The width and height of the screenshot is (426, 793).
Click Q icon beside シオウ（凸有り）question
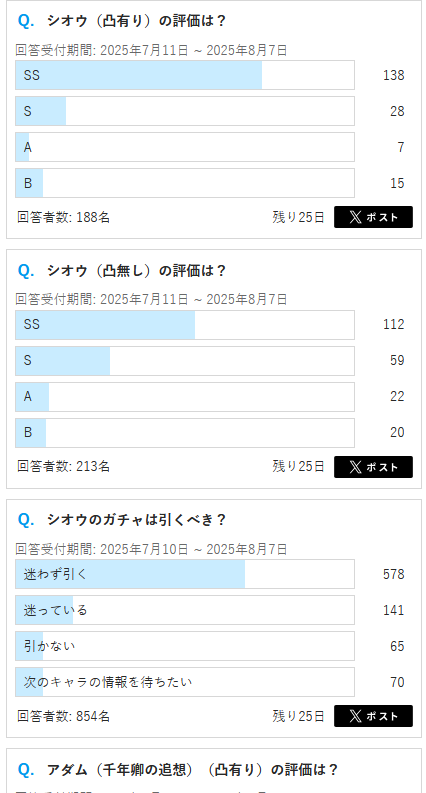[x=26, y=21]
